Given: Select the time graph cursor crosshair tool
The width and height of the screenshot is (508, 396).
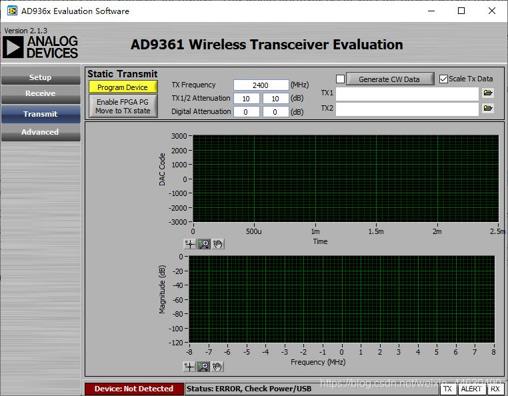Looking at the screenshot, I should pyautogui.click(x=190, y=244).
